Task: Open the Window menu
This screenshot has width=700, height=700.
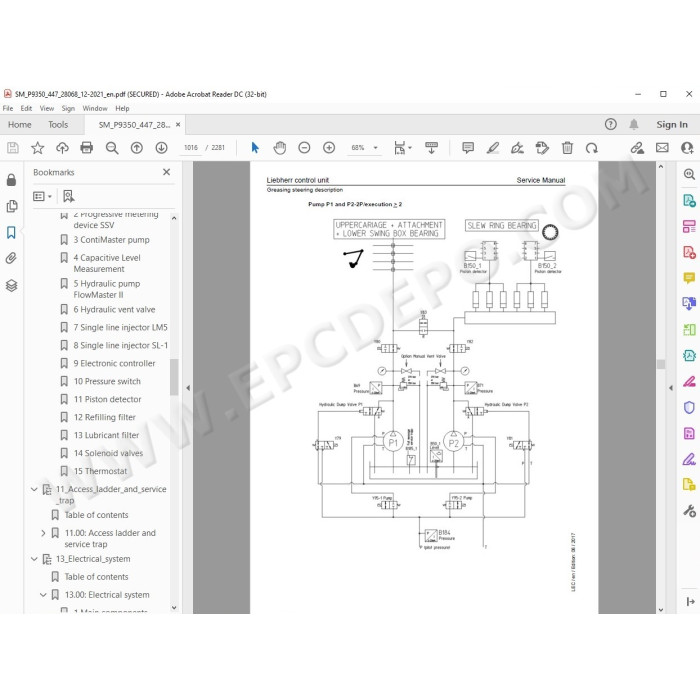Action: click(95, 108)
